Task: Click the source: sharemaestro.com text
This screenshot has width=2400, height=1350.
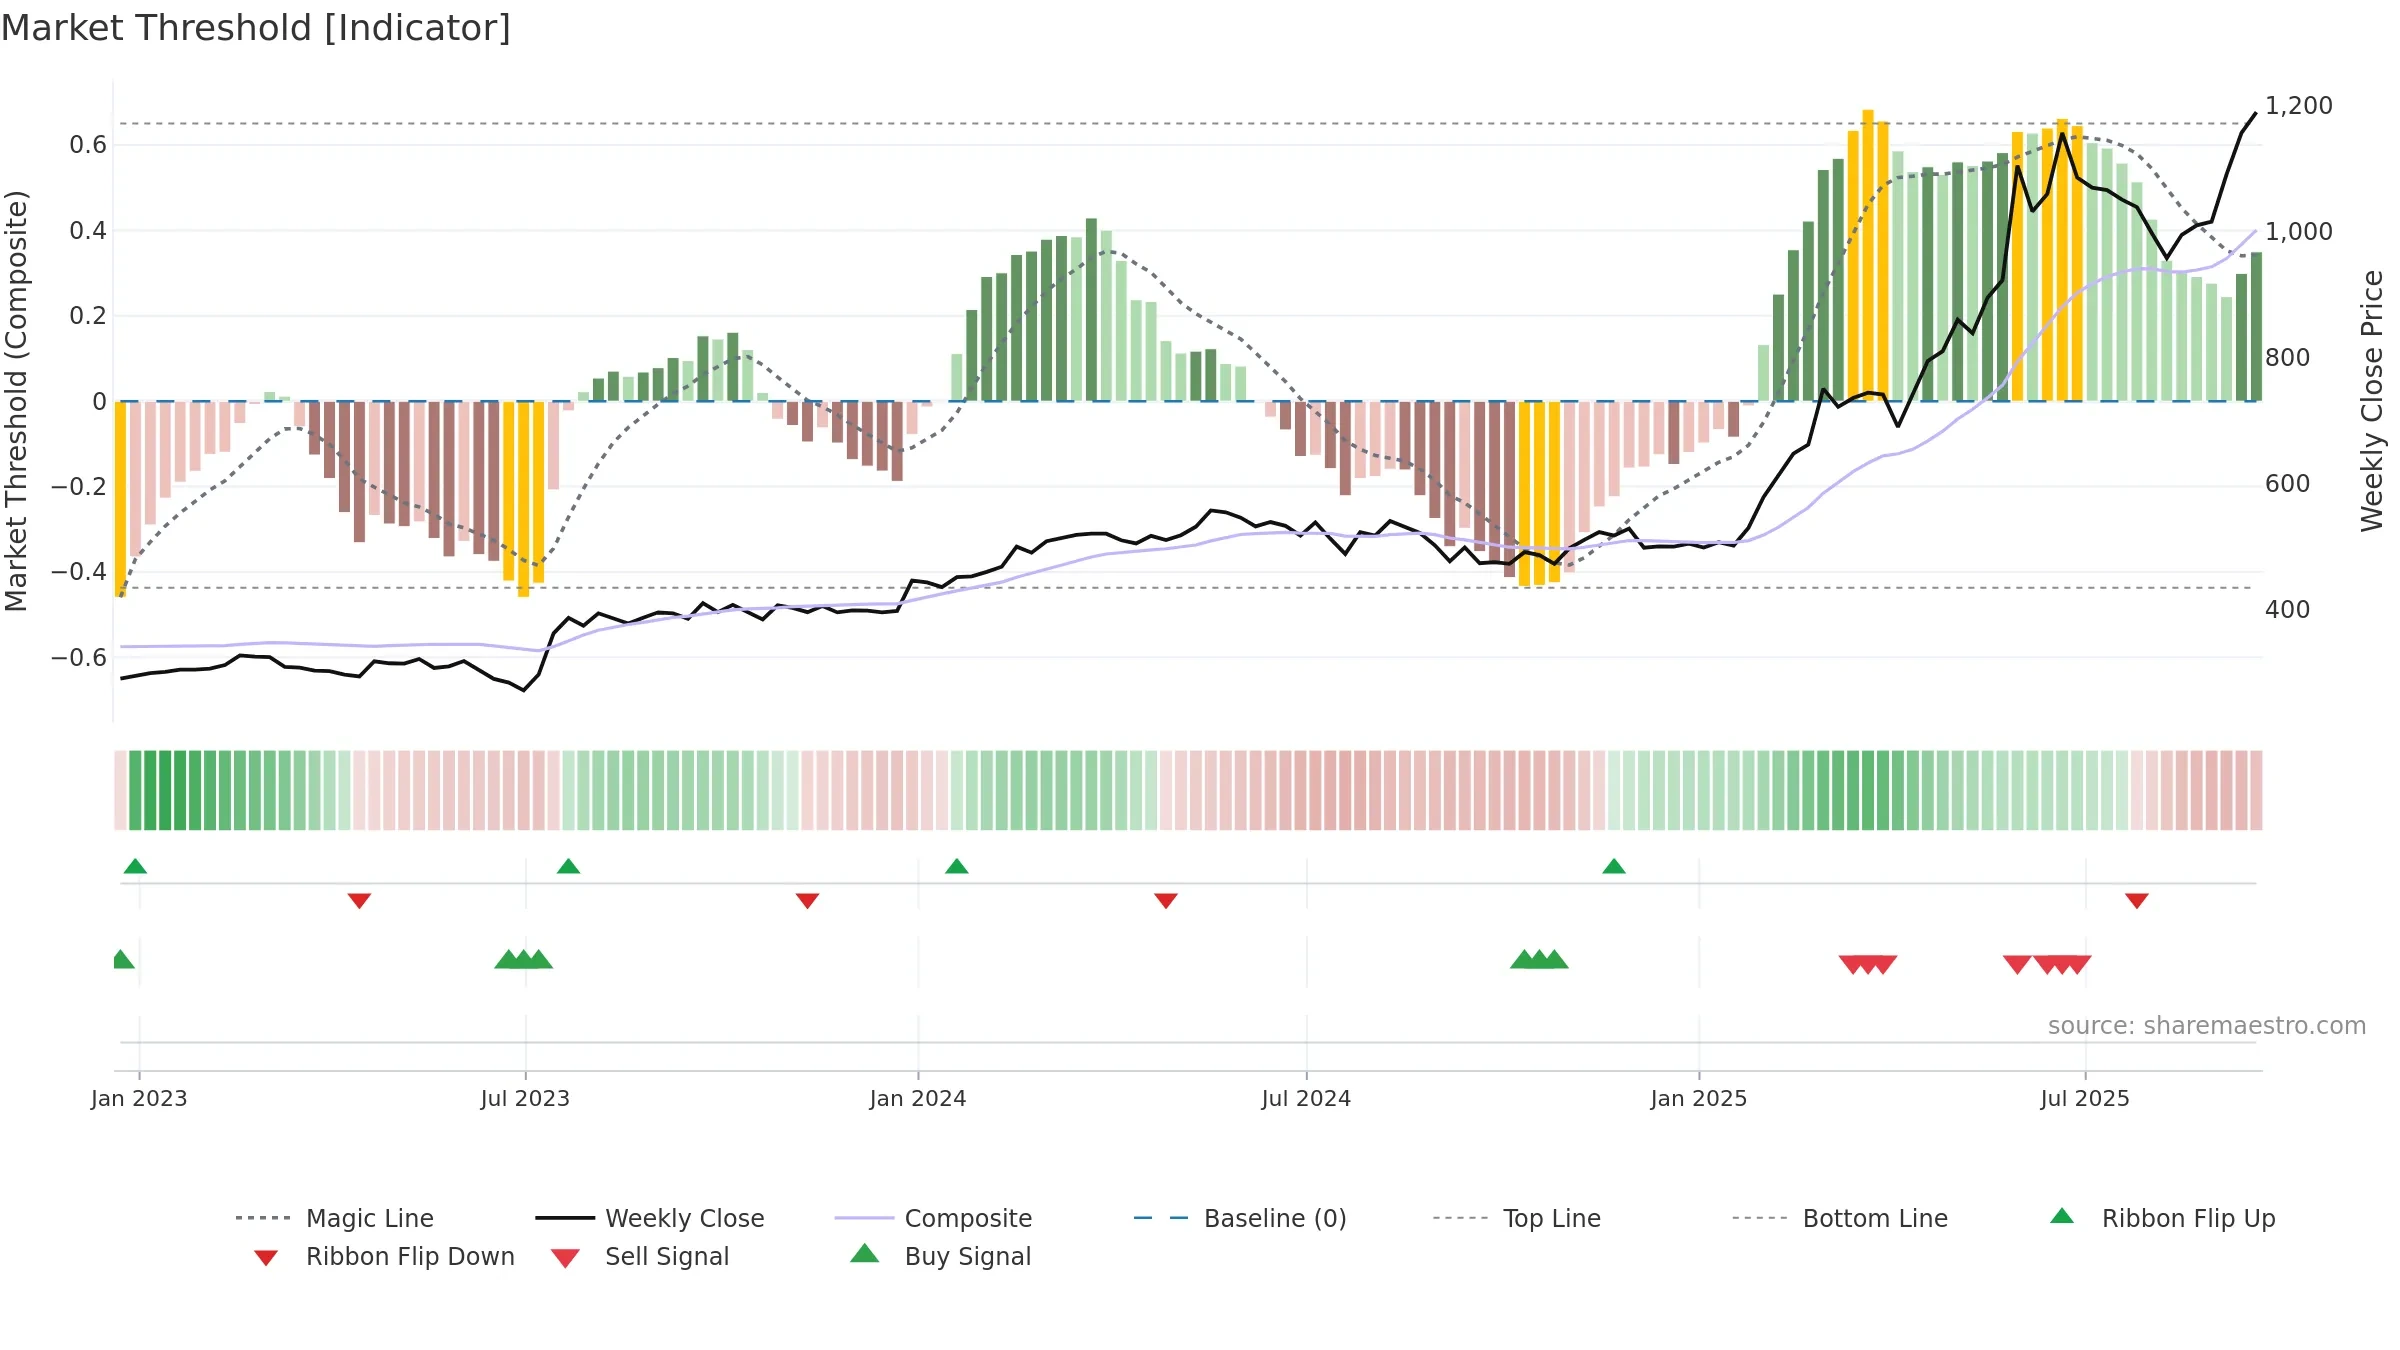Action: click(2207, 1026)
